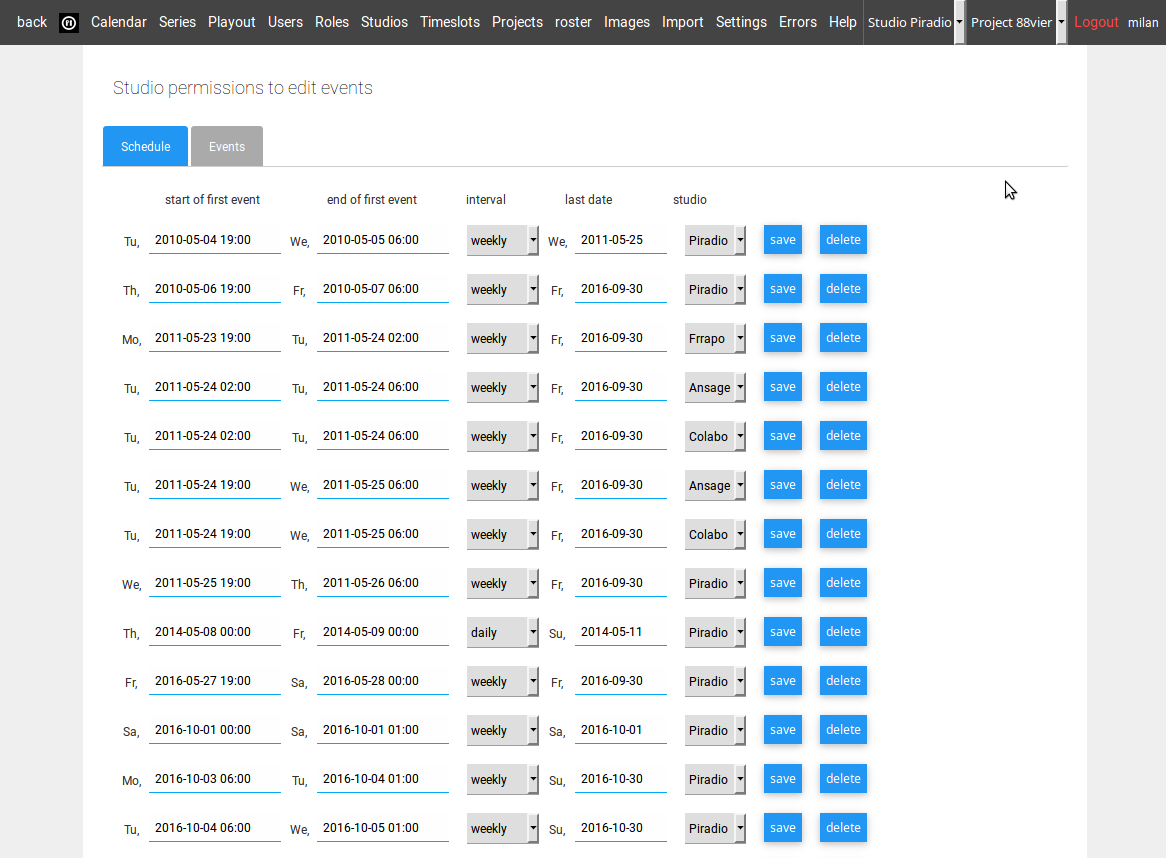Open the Errors page in navigation
Image resolution: width=1166 pixels, height=858 pixels.
[797, 22]
